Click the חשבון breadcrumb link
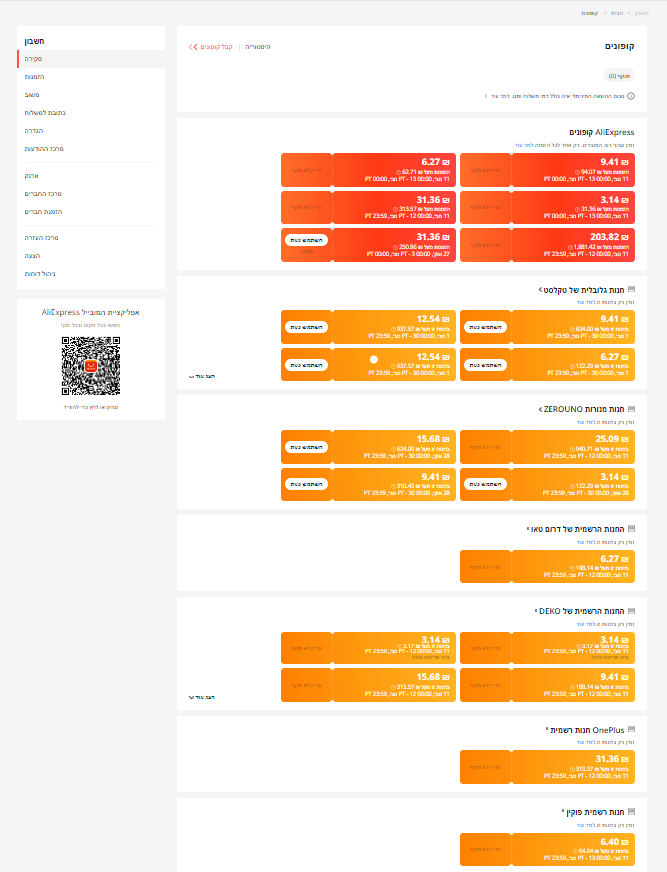Viewport: 667px width, 872px height. point(641,13)
